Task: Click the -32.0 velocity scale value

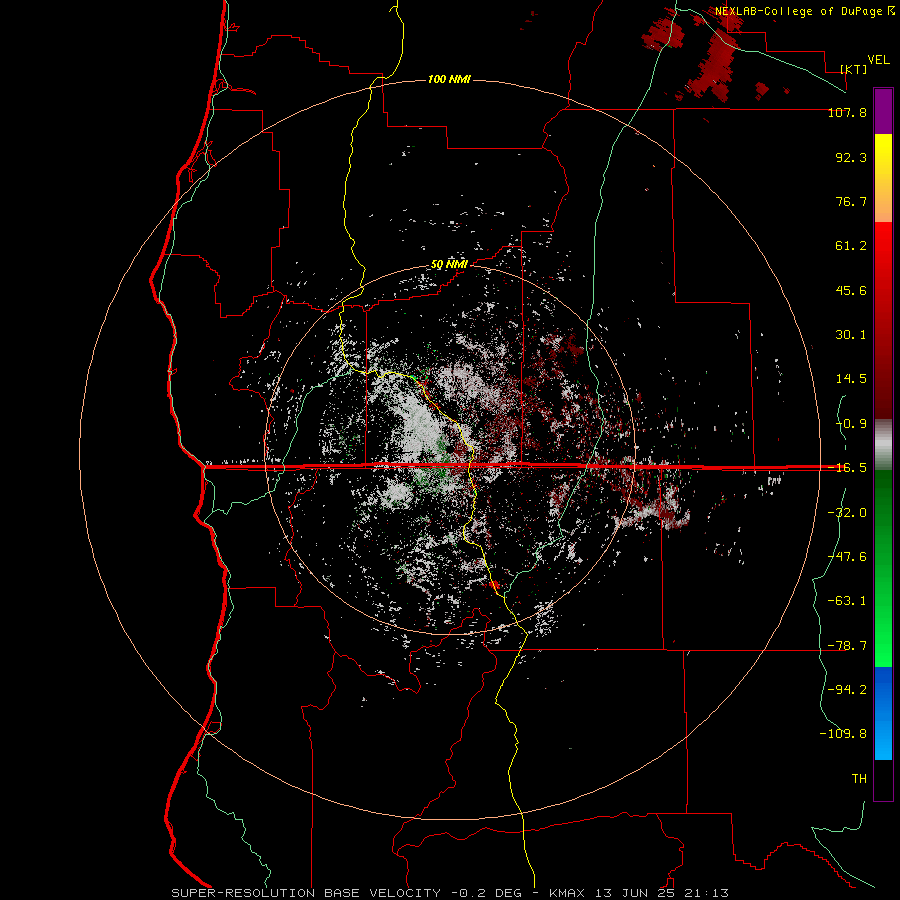Action: pos(847,513)
